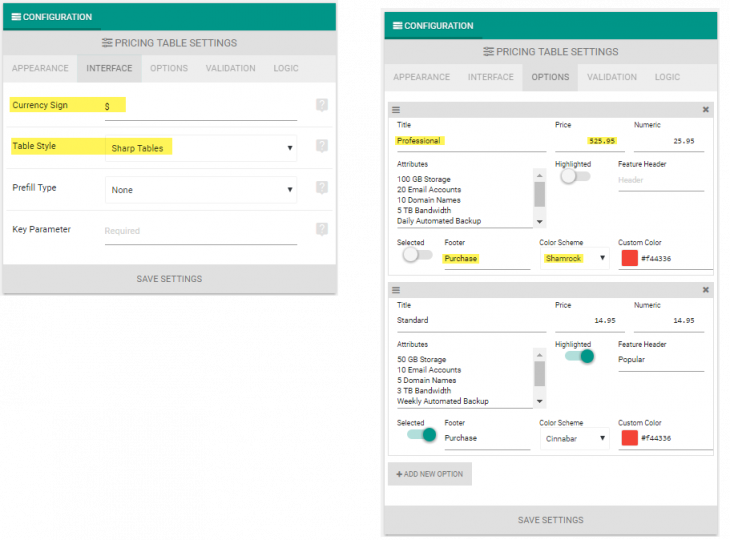Click the 'Daily Automated Backup' attribute line

tap(439, 221)
